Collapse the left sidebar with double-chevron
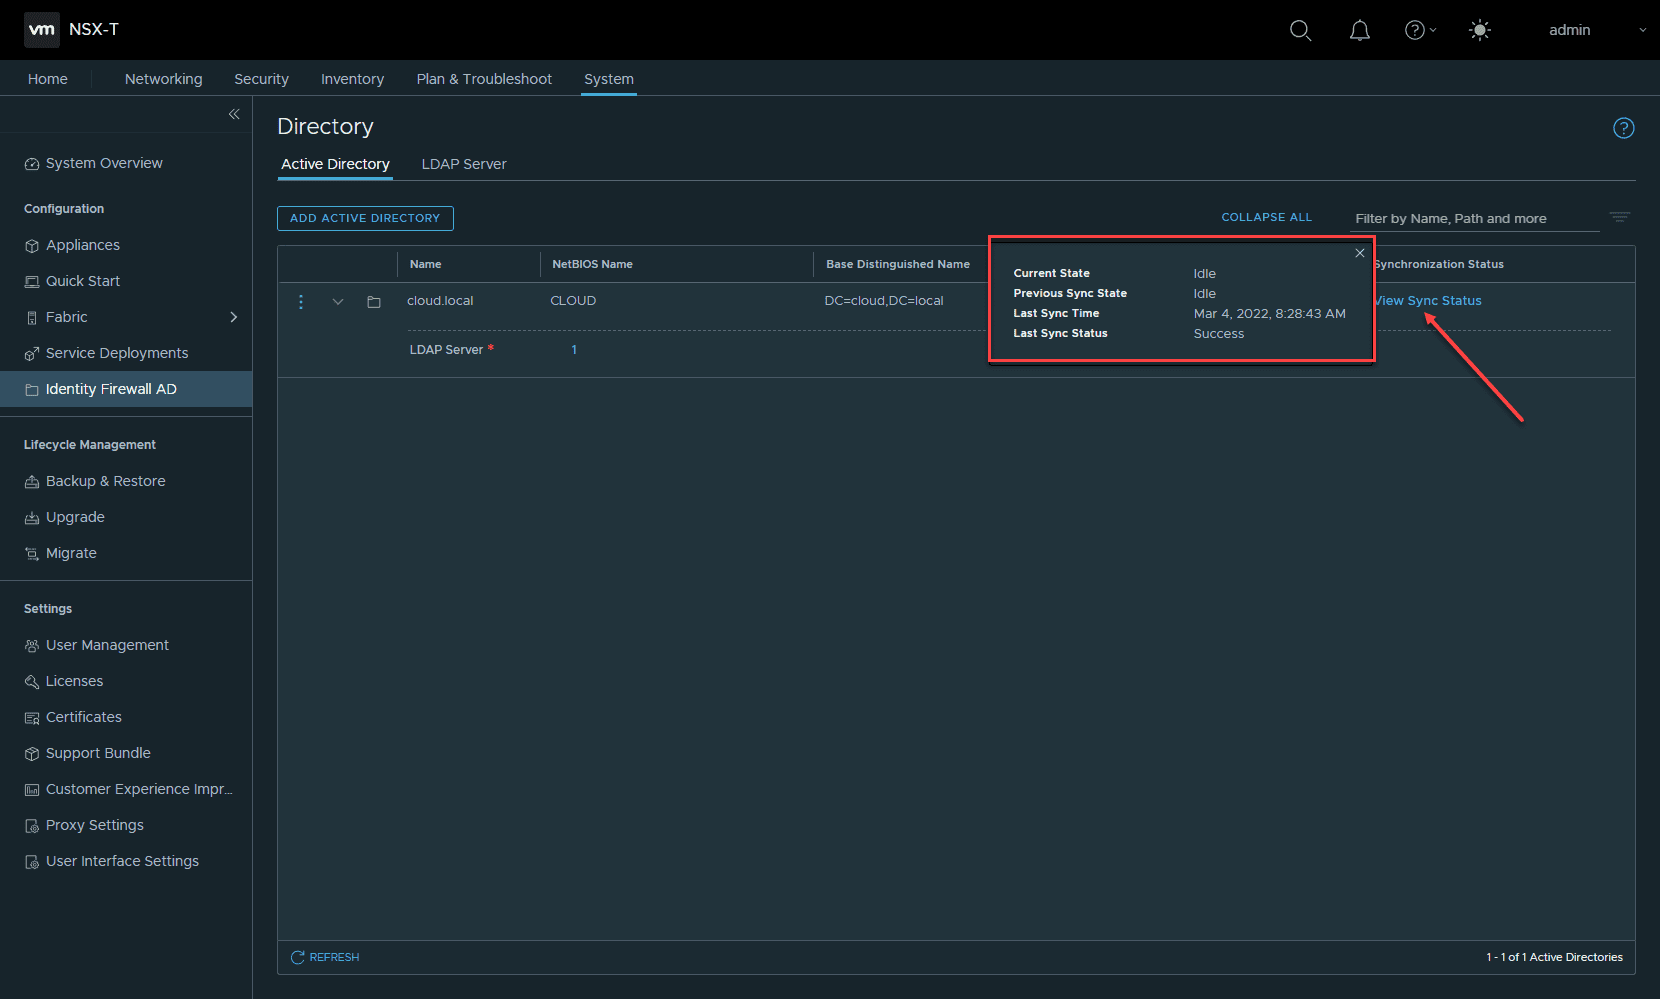The height and width of the screenshot is (999, 1660). tap(234, 114)
